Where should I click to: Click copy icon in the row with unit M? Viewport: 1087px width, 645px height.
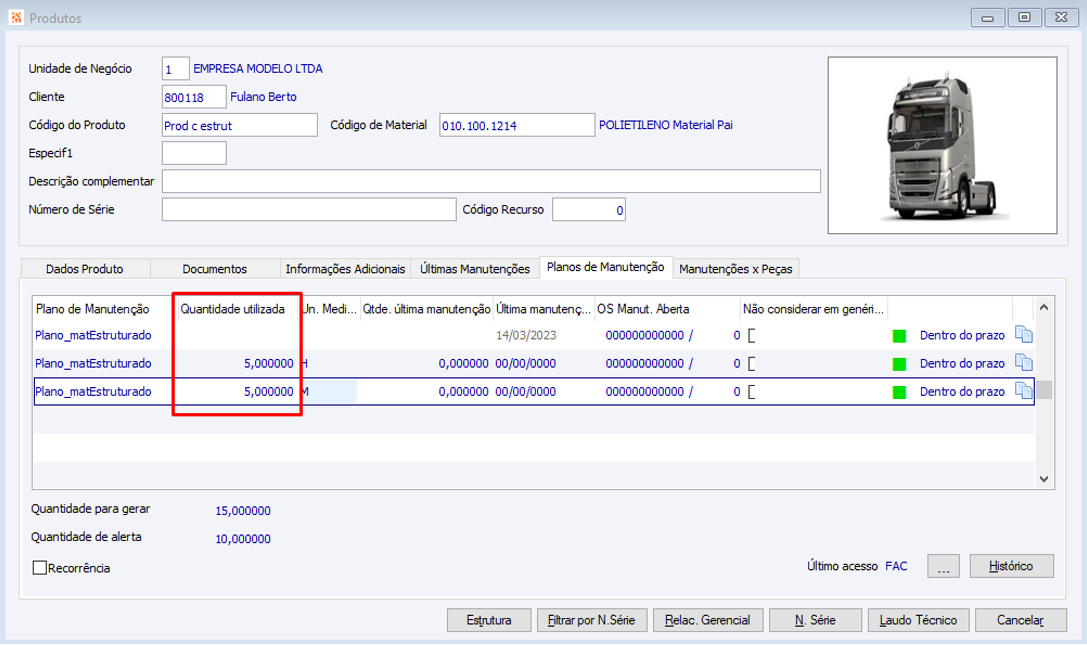[x=1024, y=391]
